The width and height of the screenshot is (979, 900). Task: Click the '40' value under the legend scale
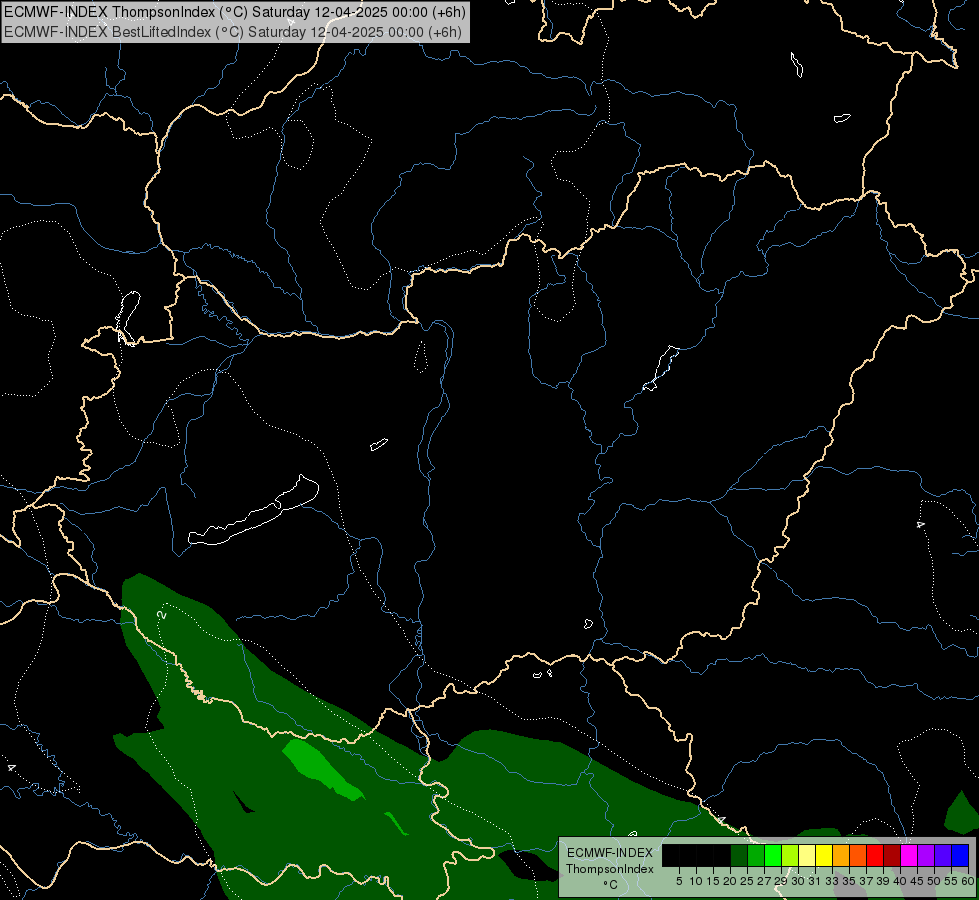900,881
